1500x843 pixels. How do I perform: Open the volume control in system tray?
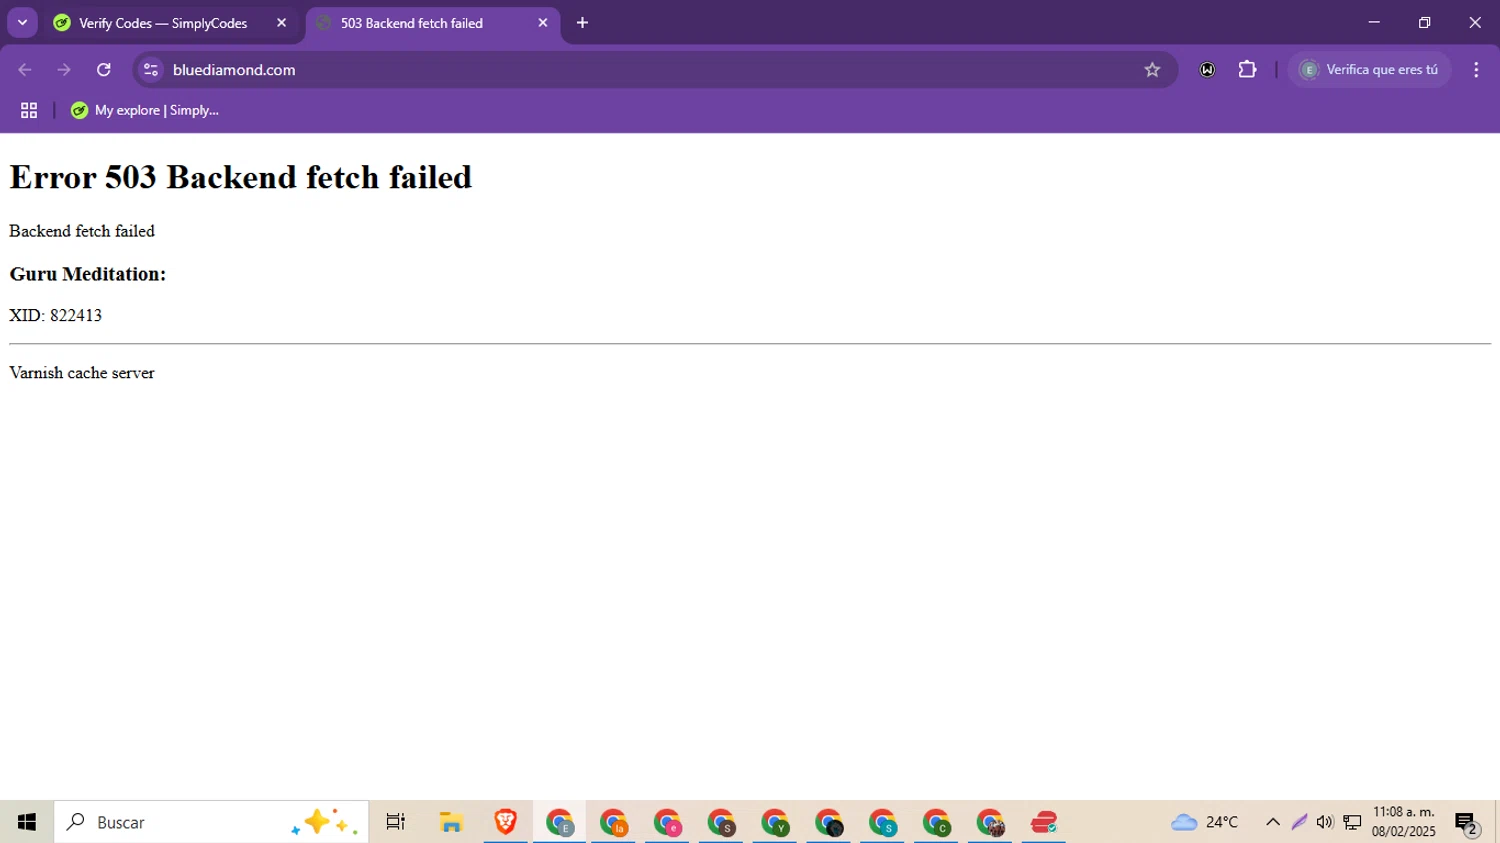click(1325, 822)
